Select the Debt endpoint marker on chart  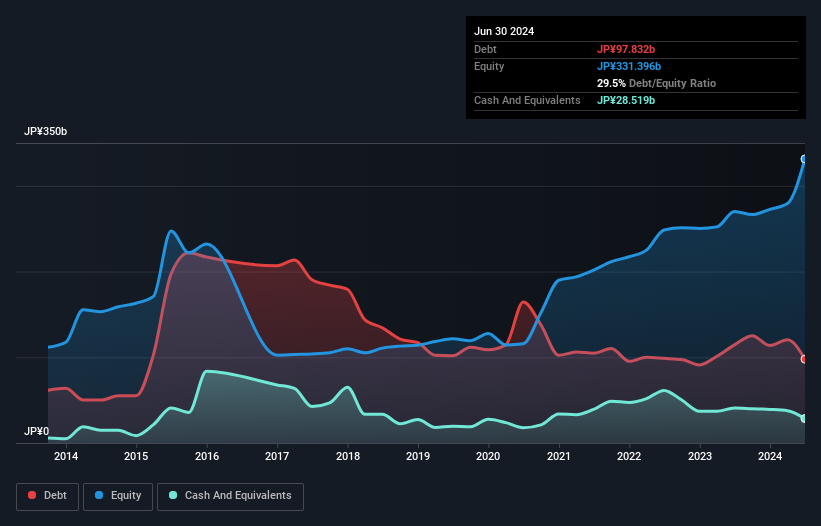pos(804,359)
